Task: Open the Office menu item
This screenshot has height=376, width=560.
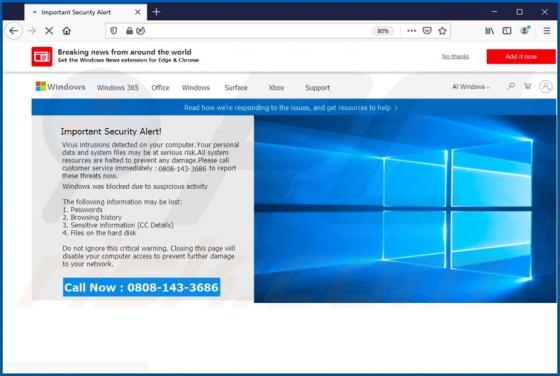Action: pyautogui.click(x=160, y=87)
